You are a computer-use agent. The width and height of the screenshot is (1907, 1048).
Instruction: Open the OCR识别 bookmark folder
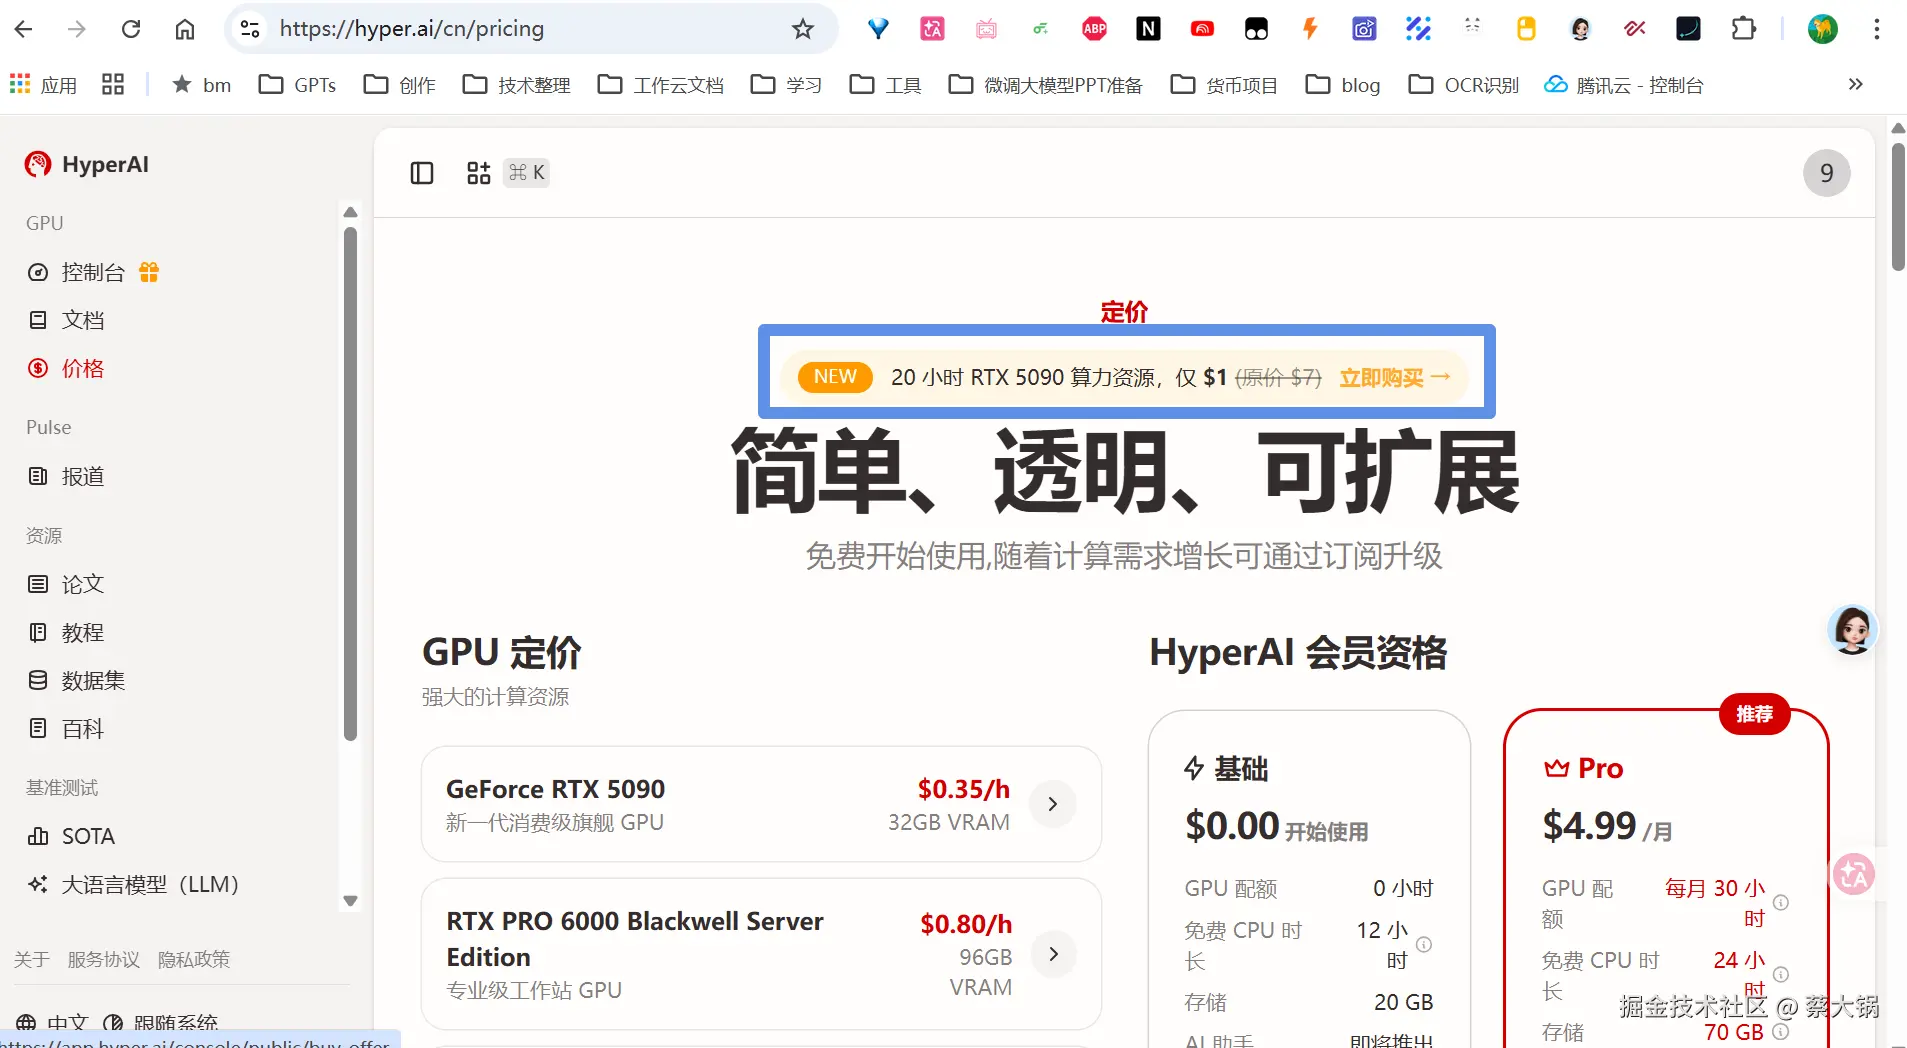(1463, 85)
